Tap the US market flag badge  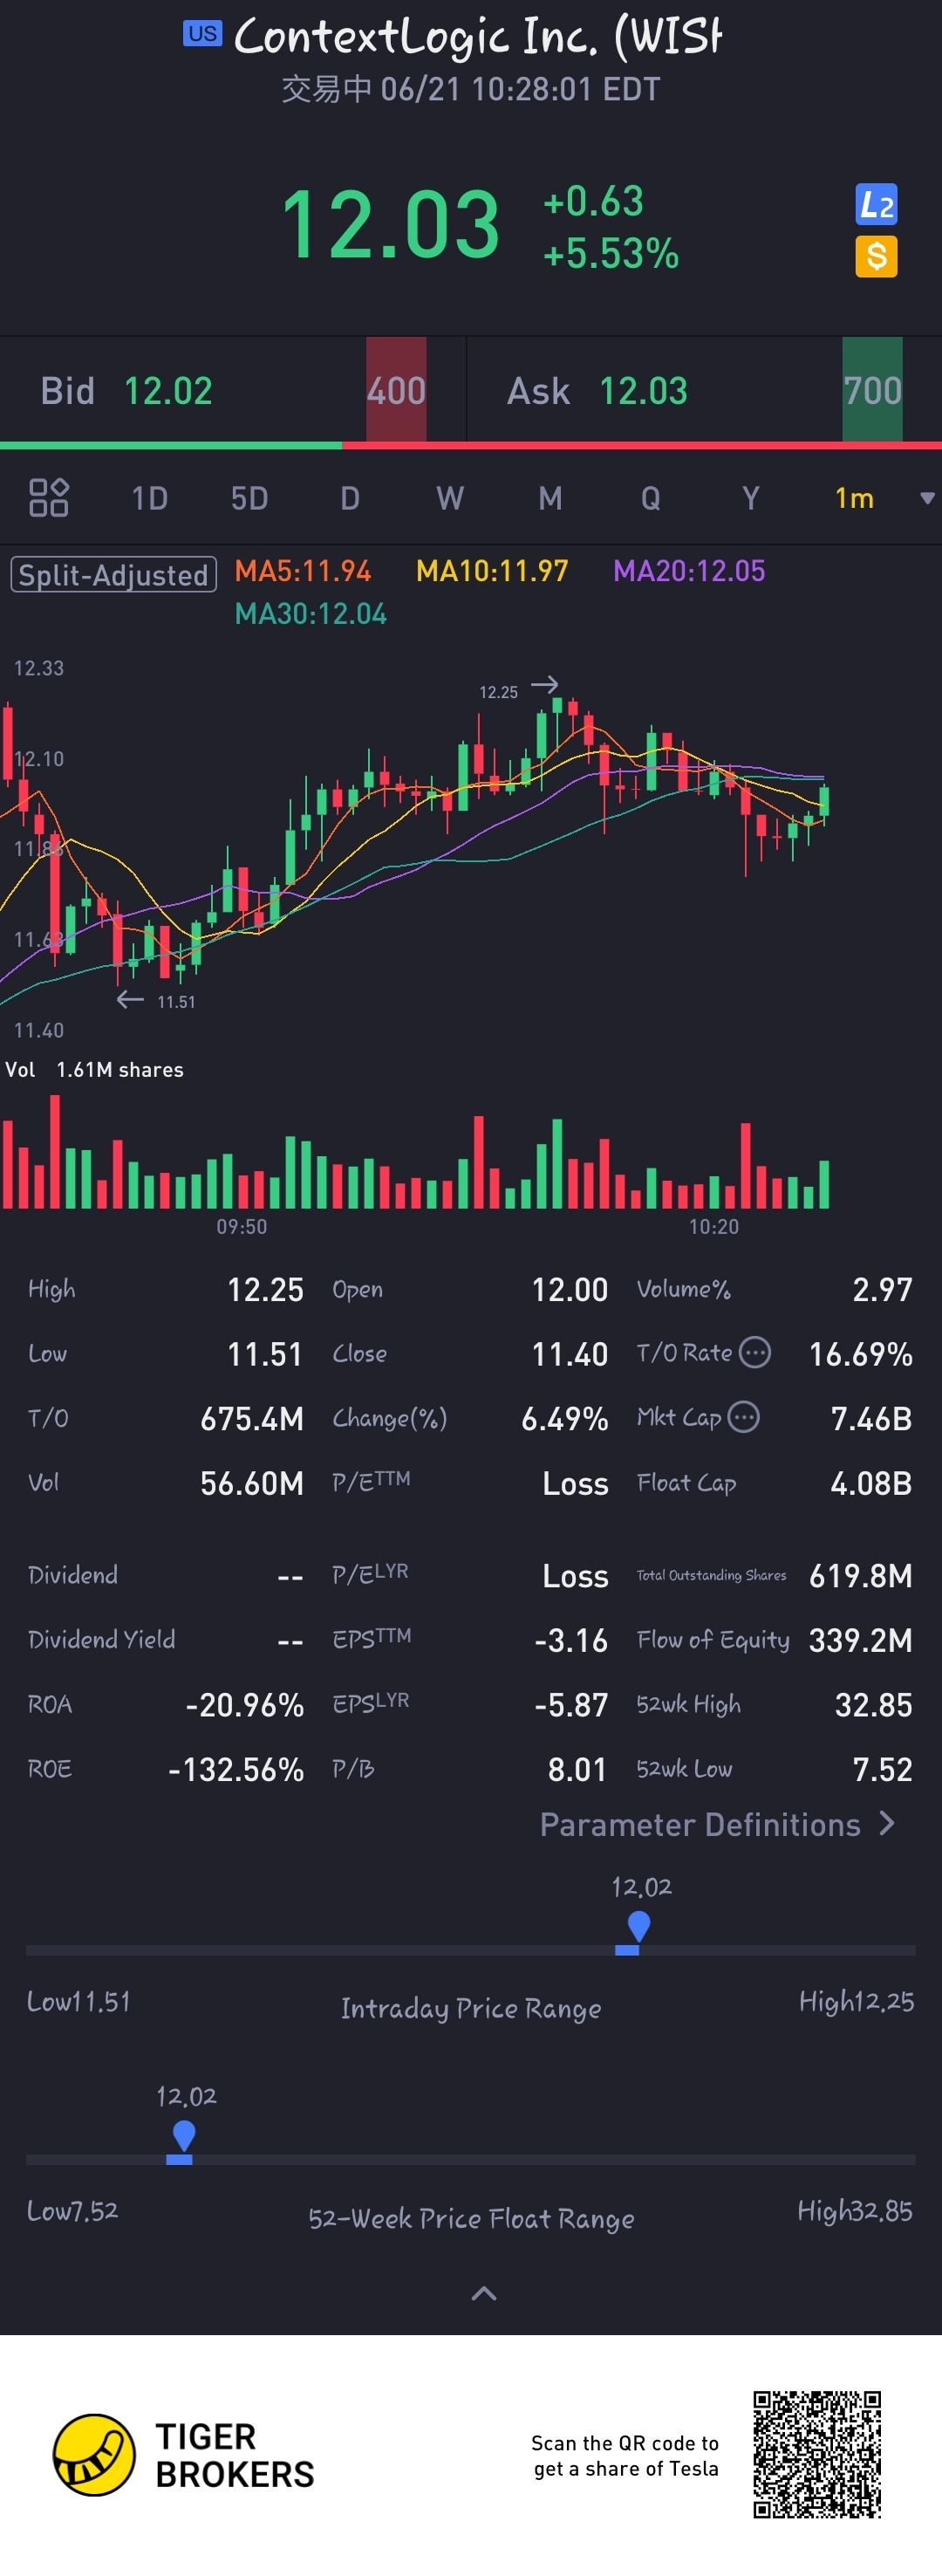(x=202, y=34)
